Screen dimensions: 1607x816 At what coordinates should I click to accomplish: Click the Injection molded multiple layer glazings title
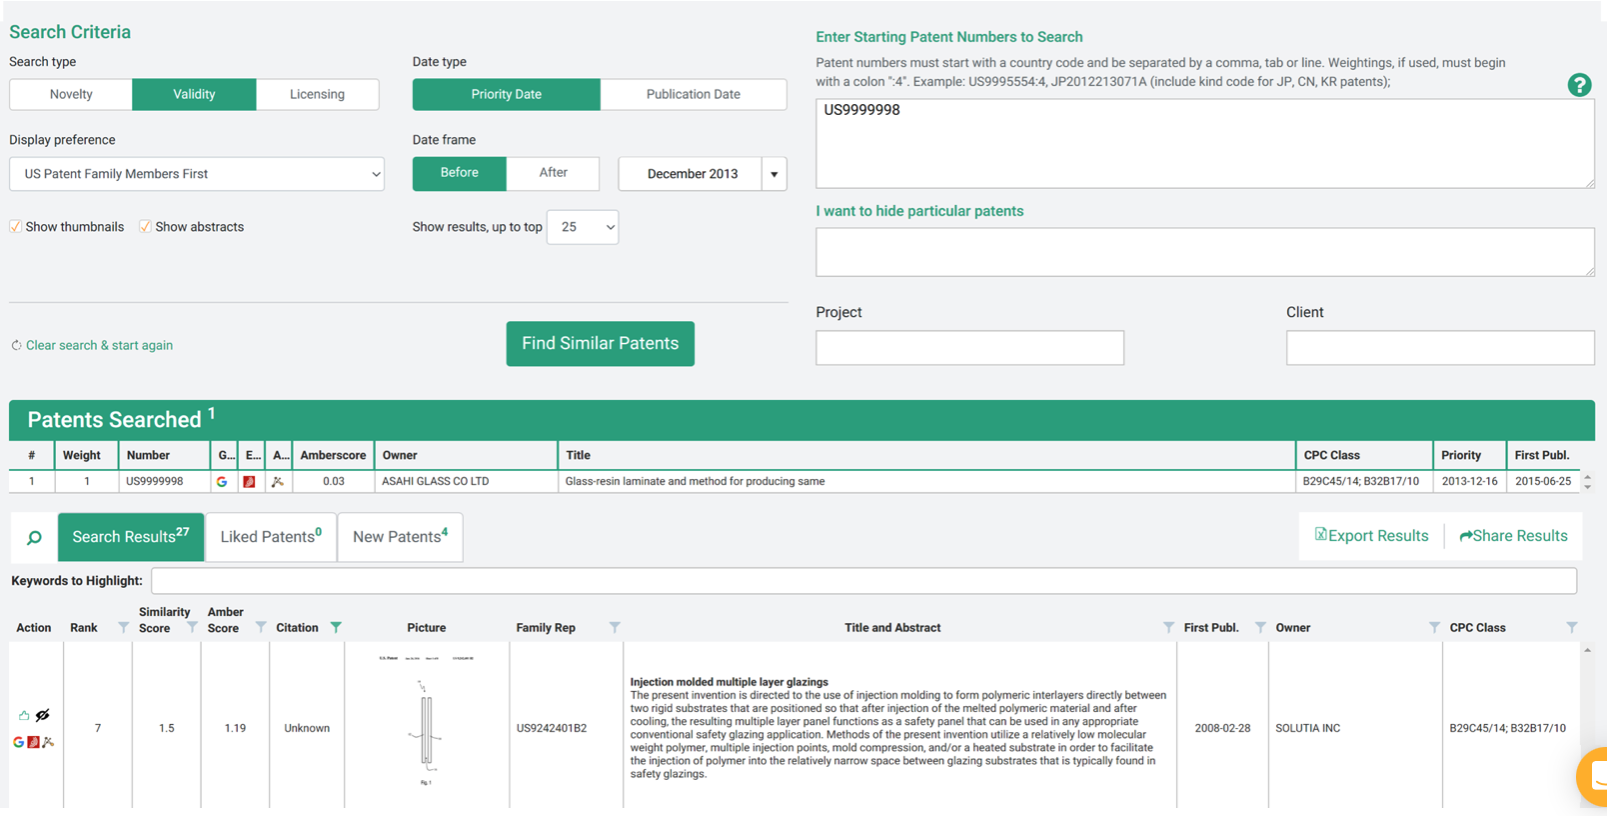click(x=729, y=682)
